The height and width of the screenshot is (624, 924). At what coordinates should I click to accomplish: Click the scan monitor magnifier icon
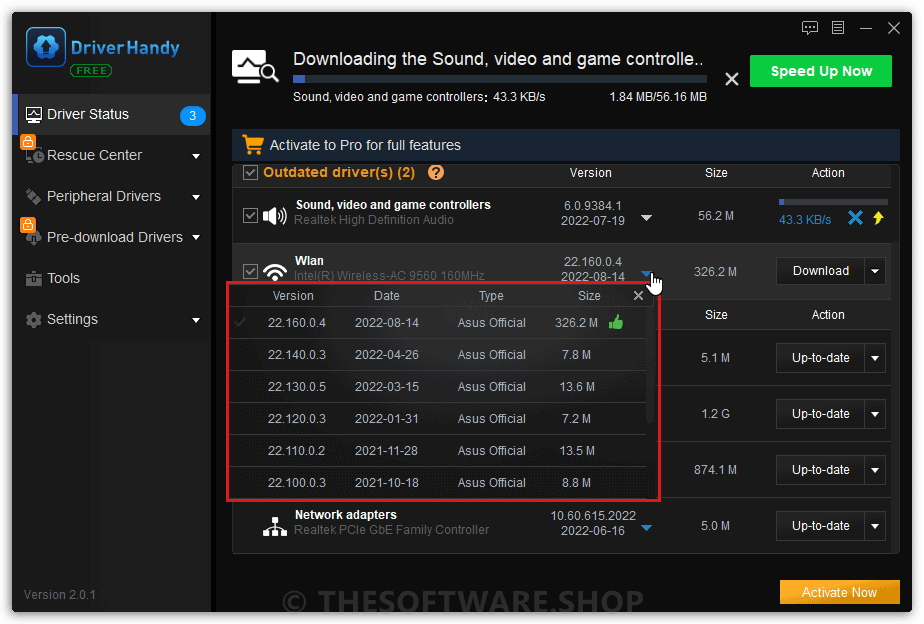point(255,67)
